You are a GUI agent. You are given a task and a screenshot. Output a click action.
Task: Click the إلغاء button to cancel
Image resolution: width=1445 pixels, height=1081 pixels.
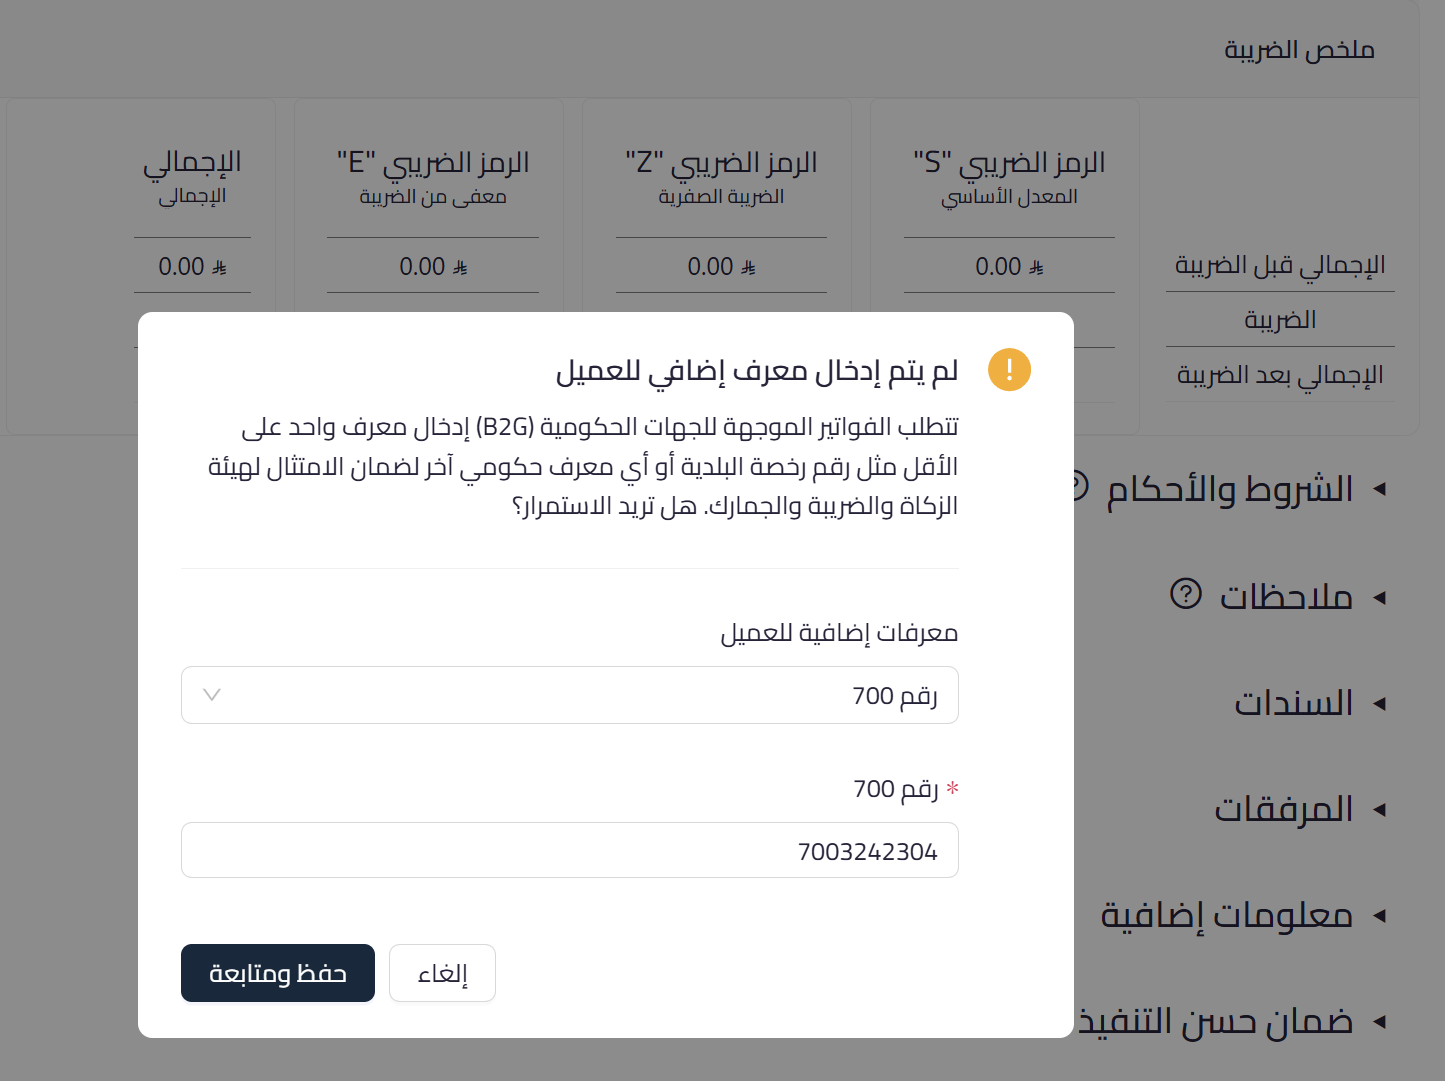pos(442,972)
